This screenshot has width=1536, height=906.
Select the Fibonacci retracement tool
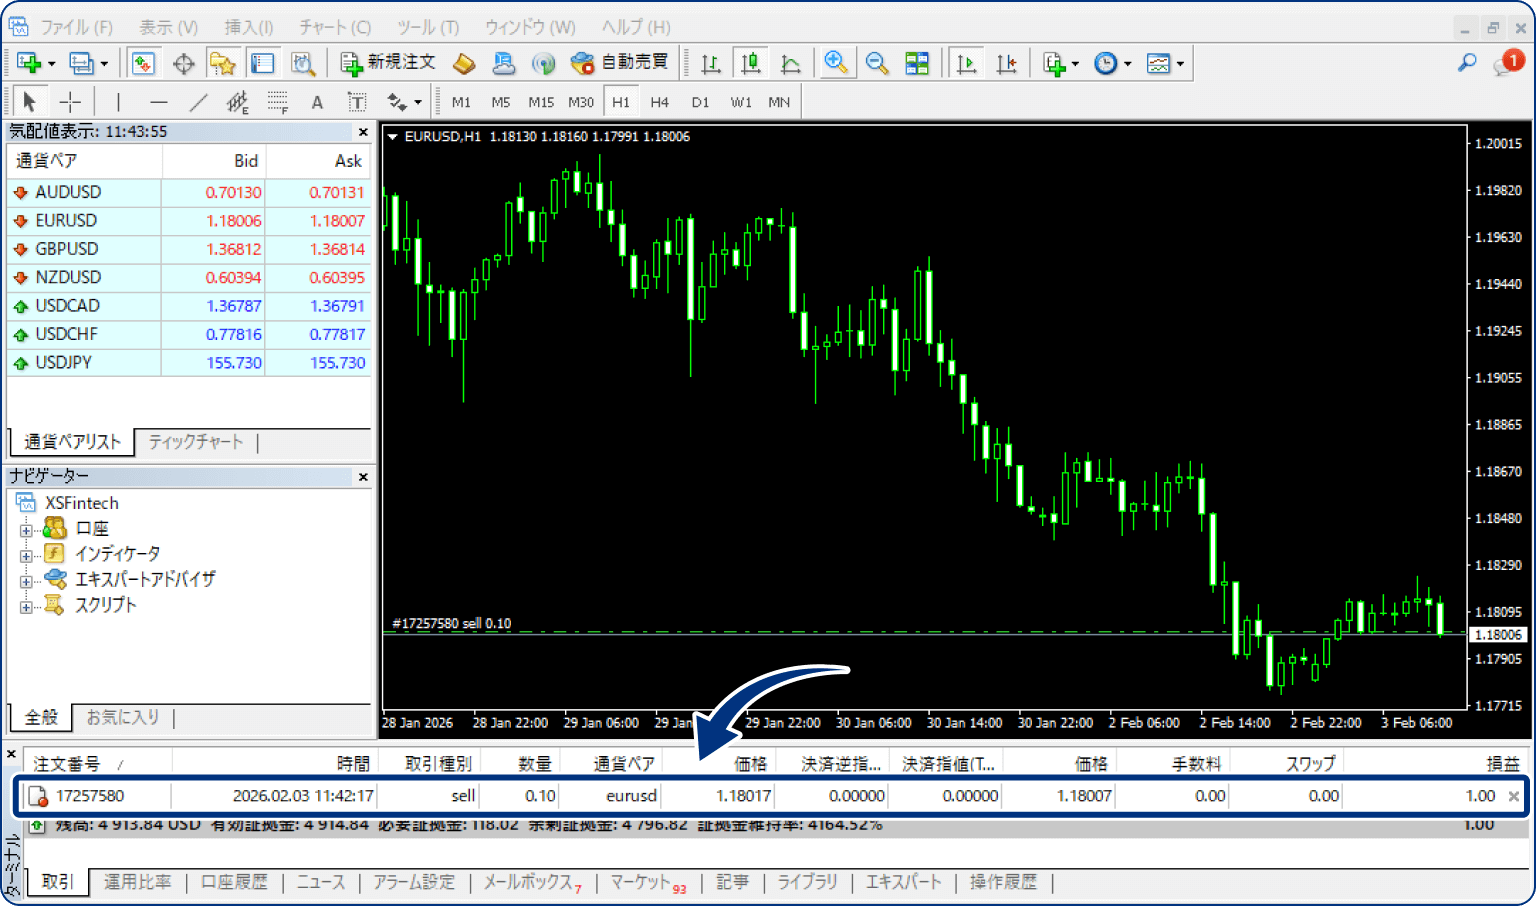pos(277,102)
